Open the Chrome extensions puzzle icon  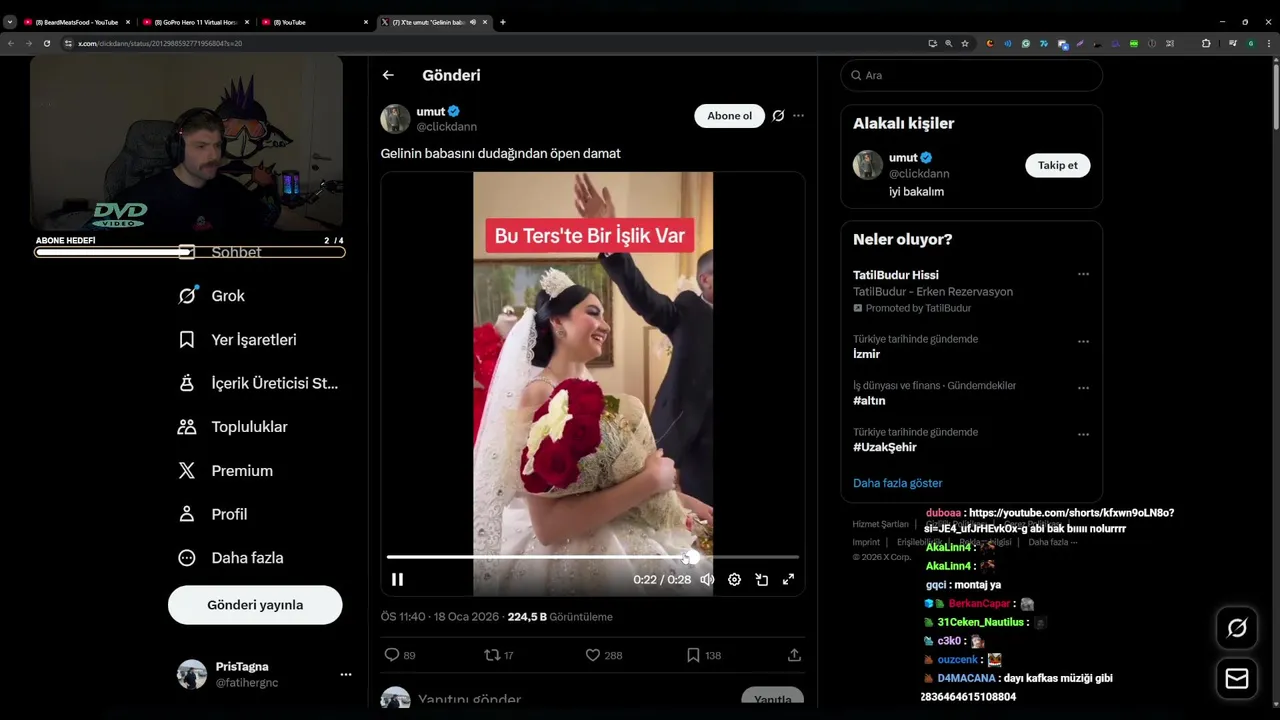tap(1205, 43)
